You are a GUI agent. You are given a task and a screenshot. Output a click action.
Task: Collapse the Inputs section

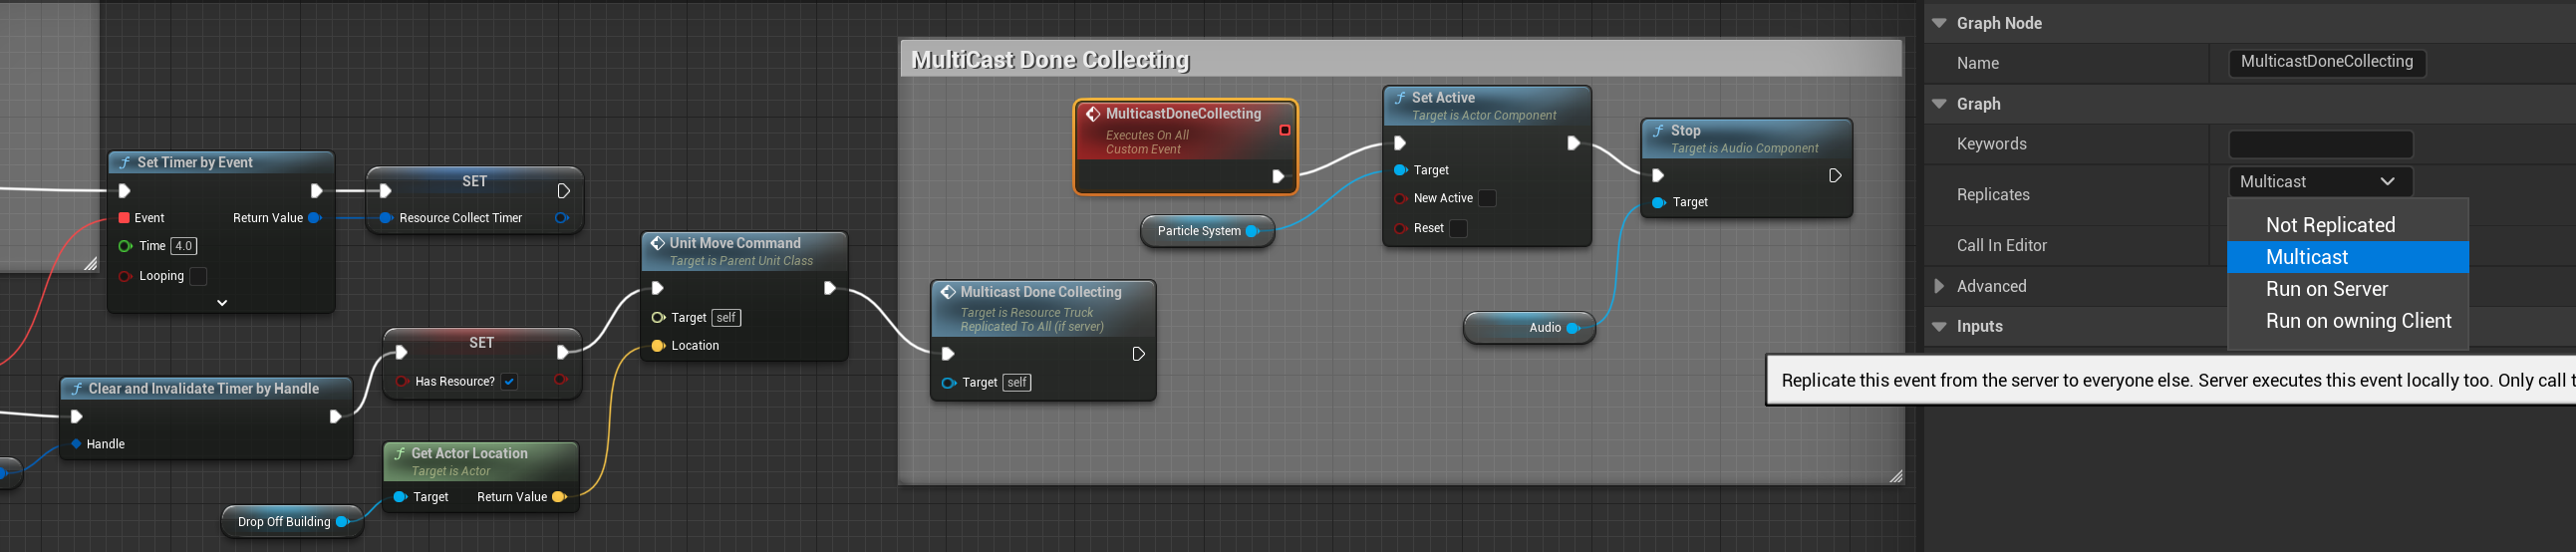click(x=1939, y=327)
